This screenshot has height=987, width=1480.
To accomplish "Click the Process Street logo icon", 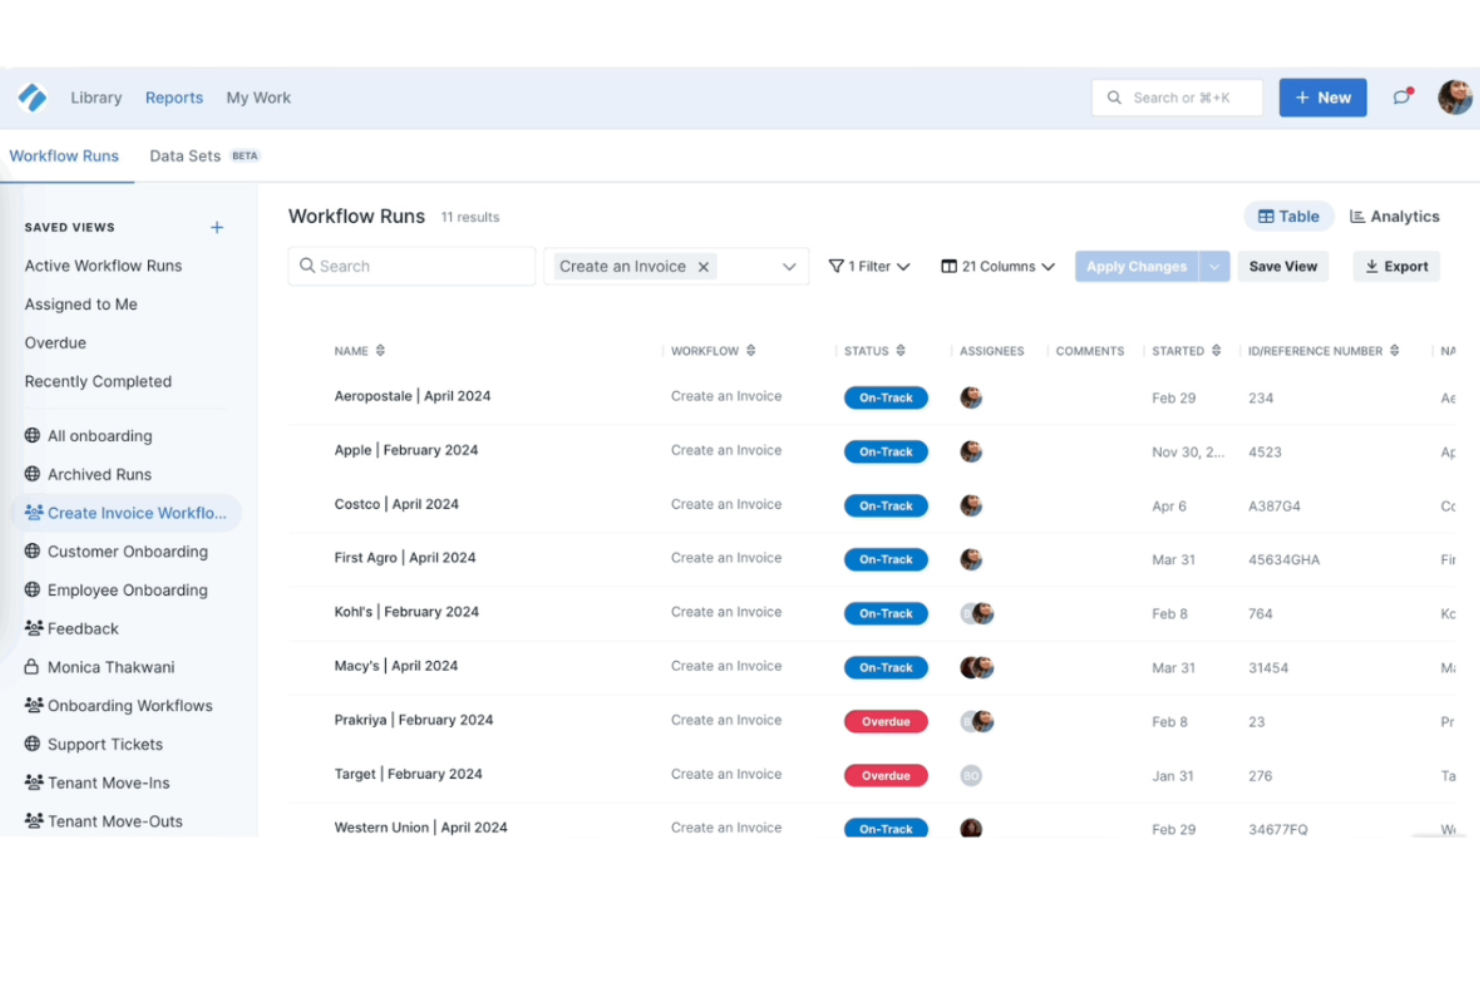I will tap(32, 97).
